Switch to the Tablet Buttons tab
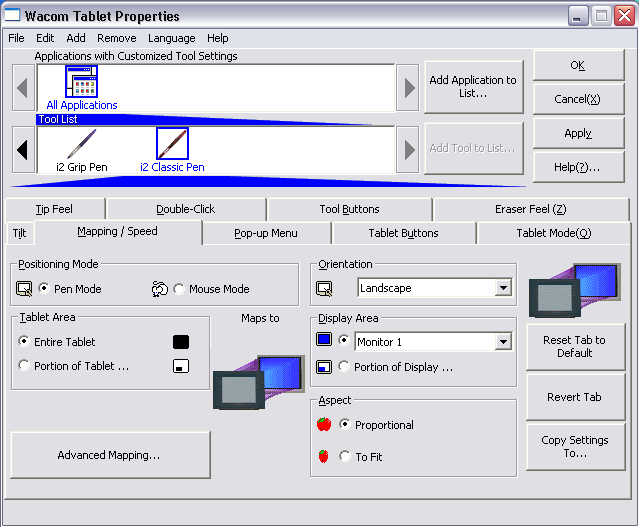 (403, 233)
